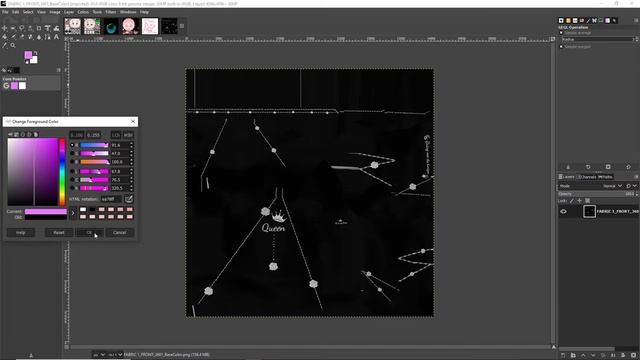
Task: Select the Crop tool
Action: click(x=39, y=28)
